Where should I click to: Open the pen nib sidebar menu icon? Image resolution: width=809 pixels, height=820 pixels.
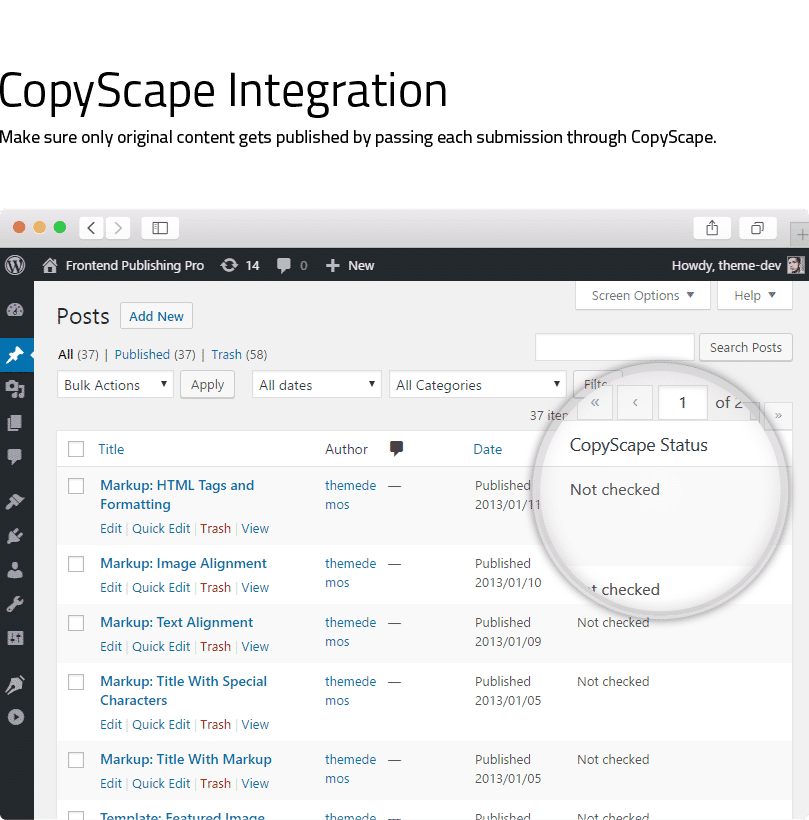click(15, 684)
